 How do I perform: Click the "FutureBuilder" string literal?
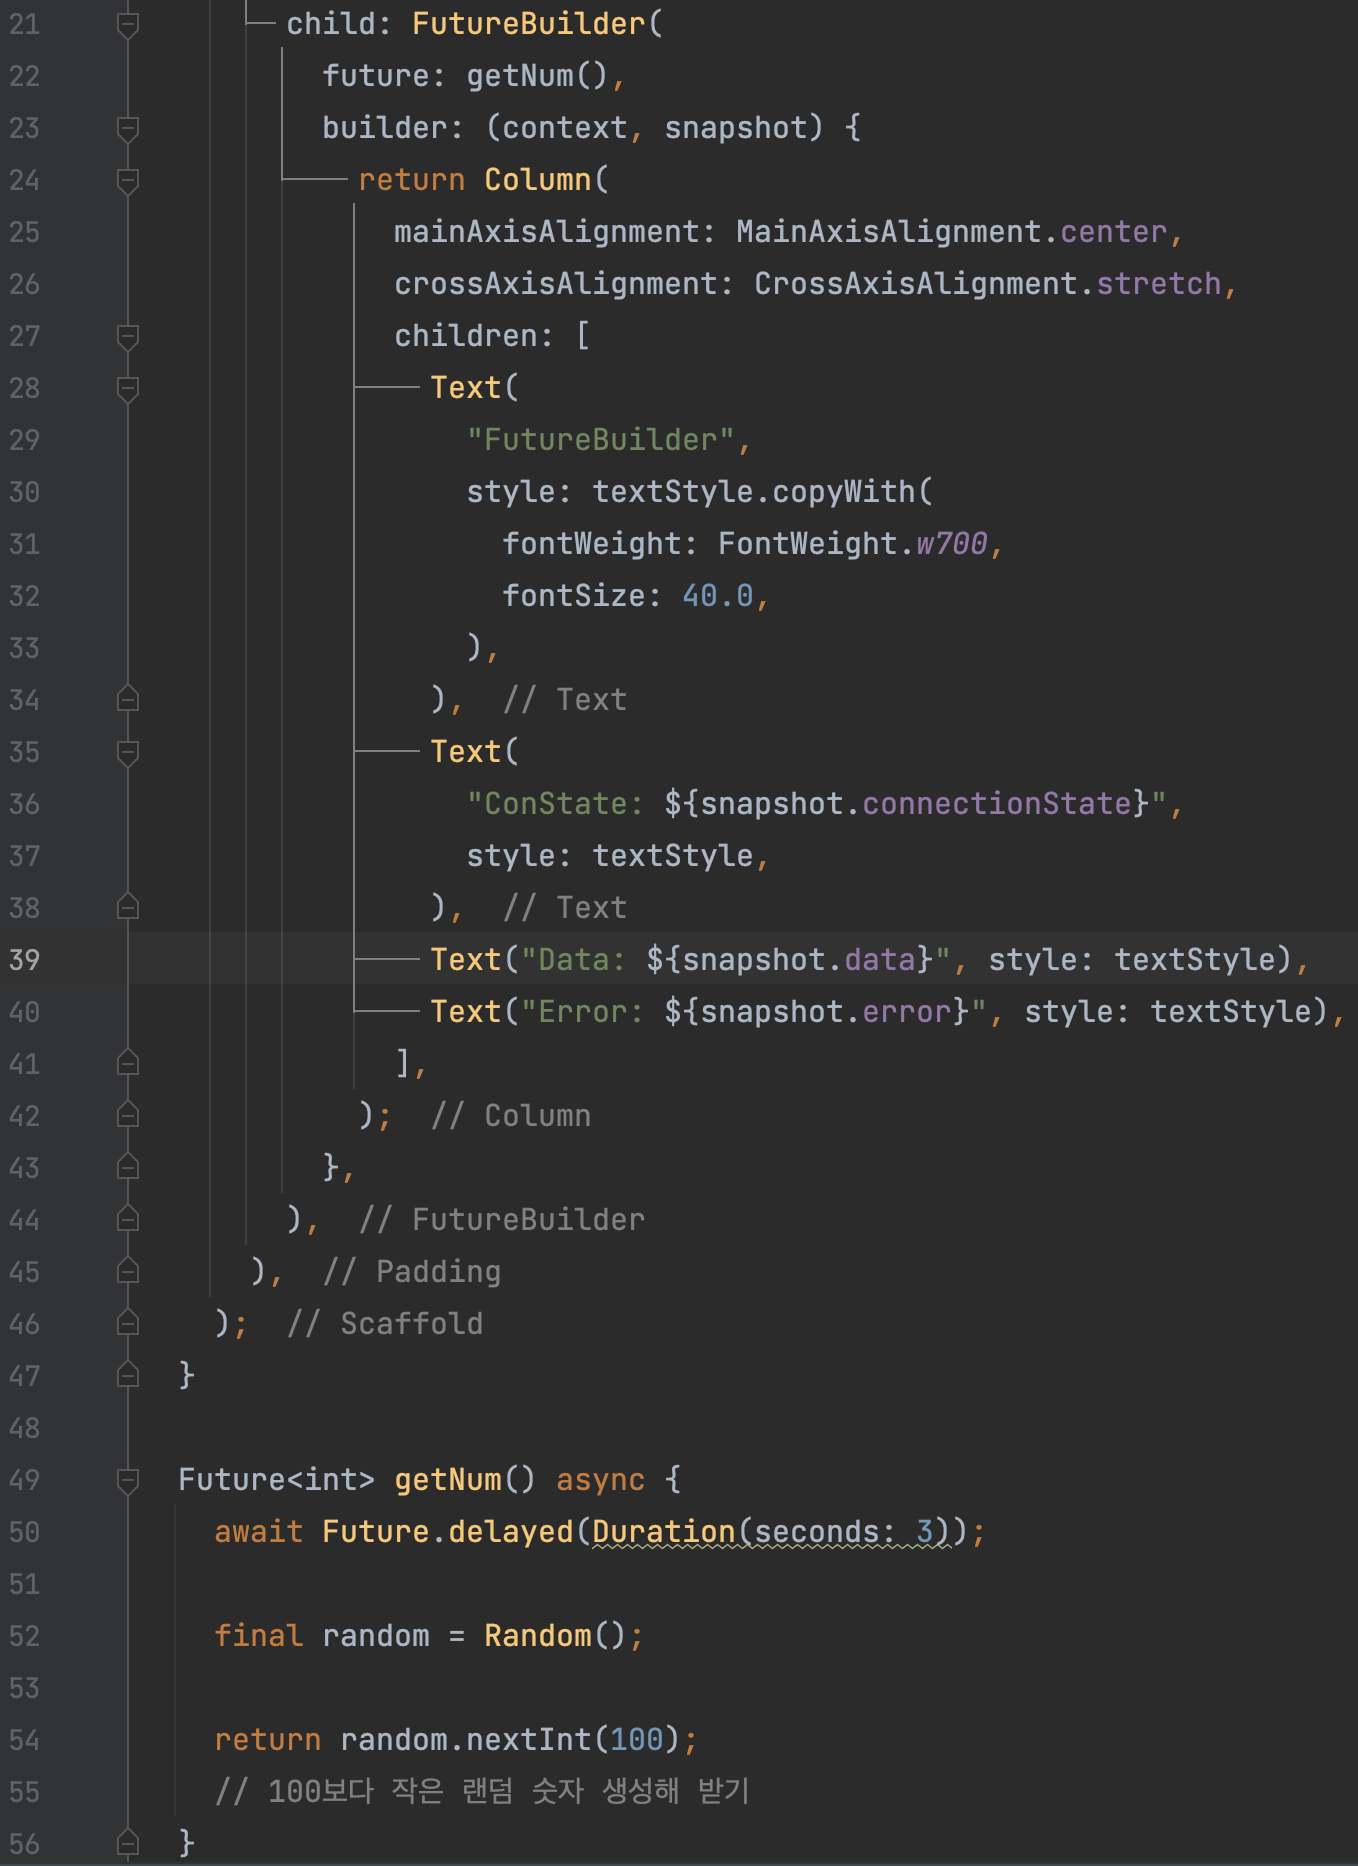601,440
